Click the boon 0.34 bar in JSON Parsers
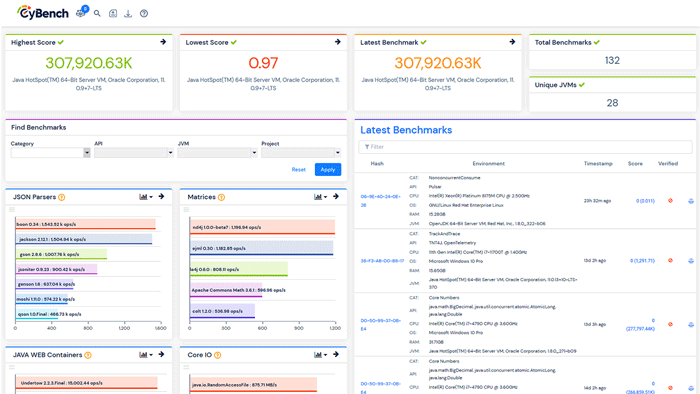Image resolution: width=700 pixels, height=394 pixels. click(x=85, y=224)
